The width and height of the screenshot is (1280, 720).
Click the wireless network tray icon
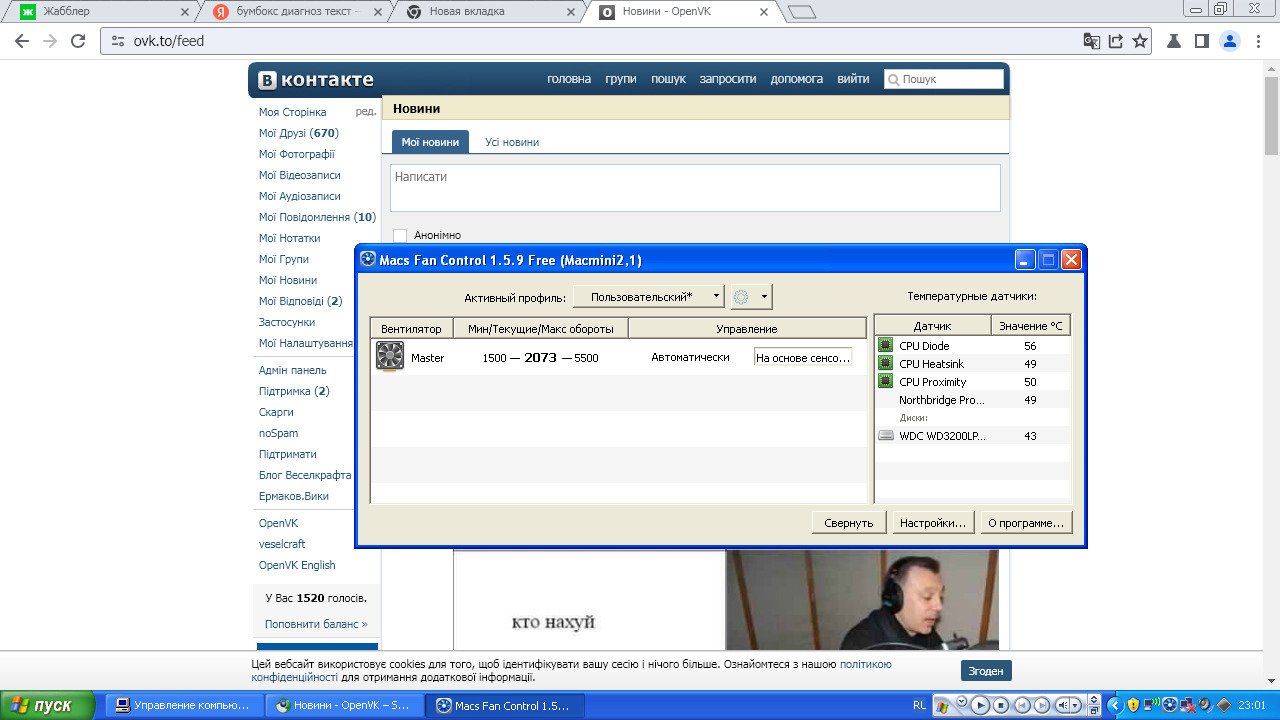1152,705
